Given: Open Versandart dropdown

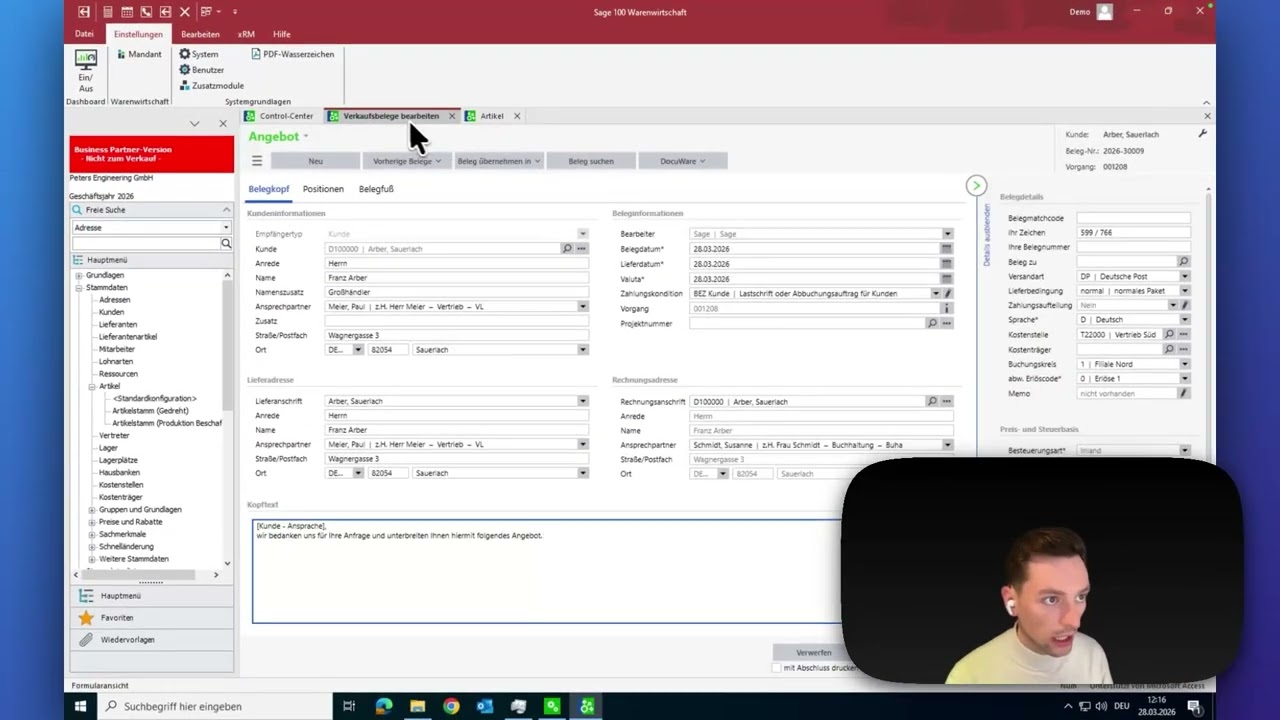Looking at the screenshot, I should [1184, 276].
